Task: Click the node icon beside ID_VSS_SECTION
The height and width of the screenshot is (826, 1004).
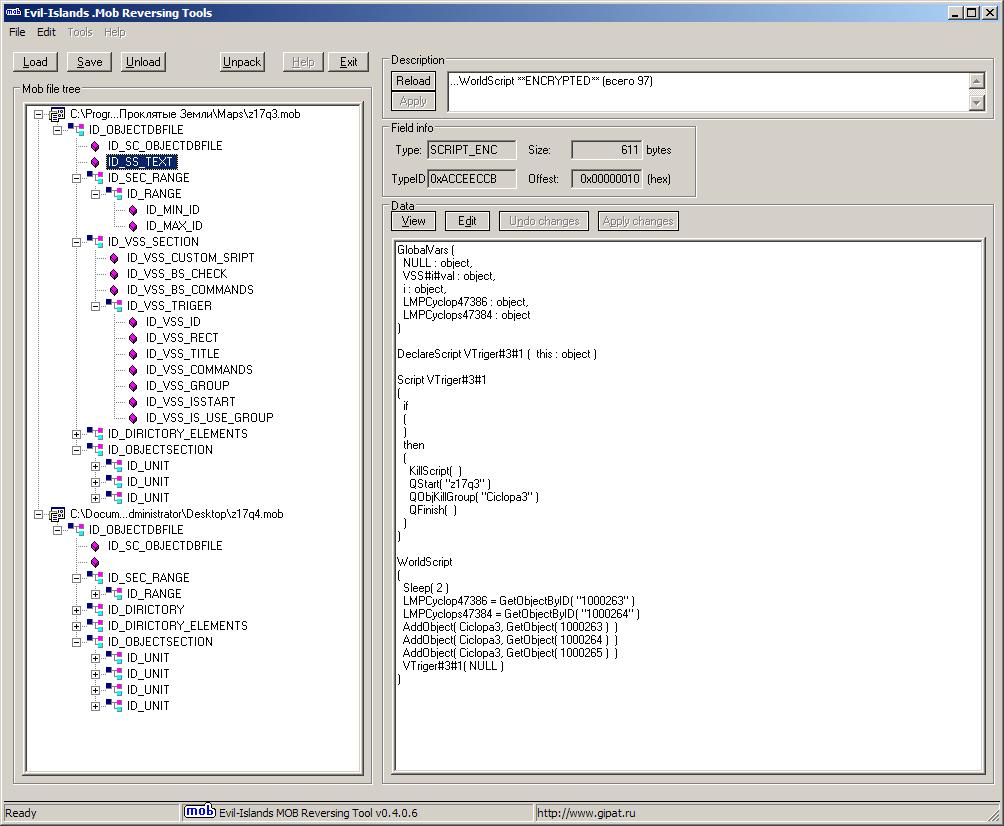Action: coord(95,242)
